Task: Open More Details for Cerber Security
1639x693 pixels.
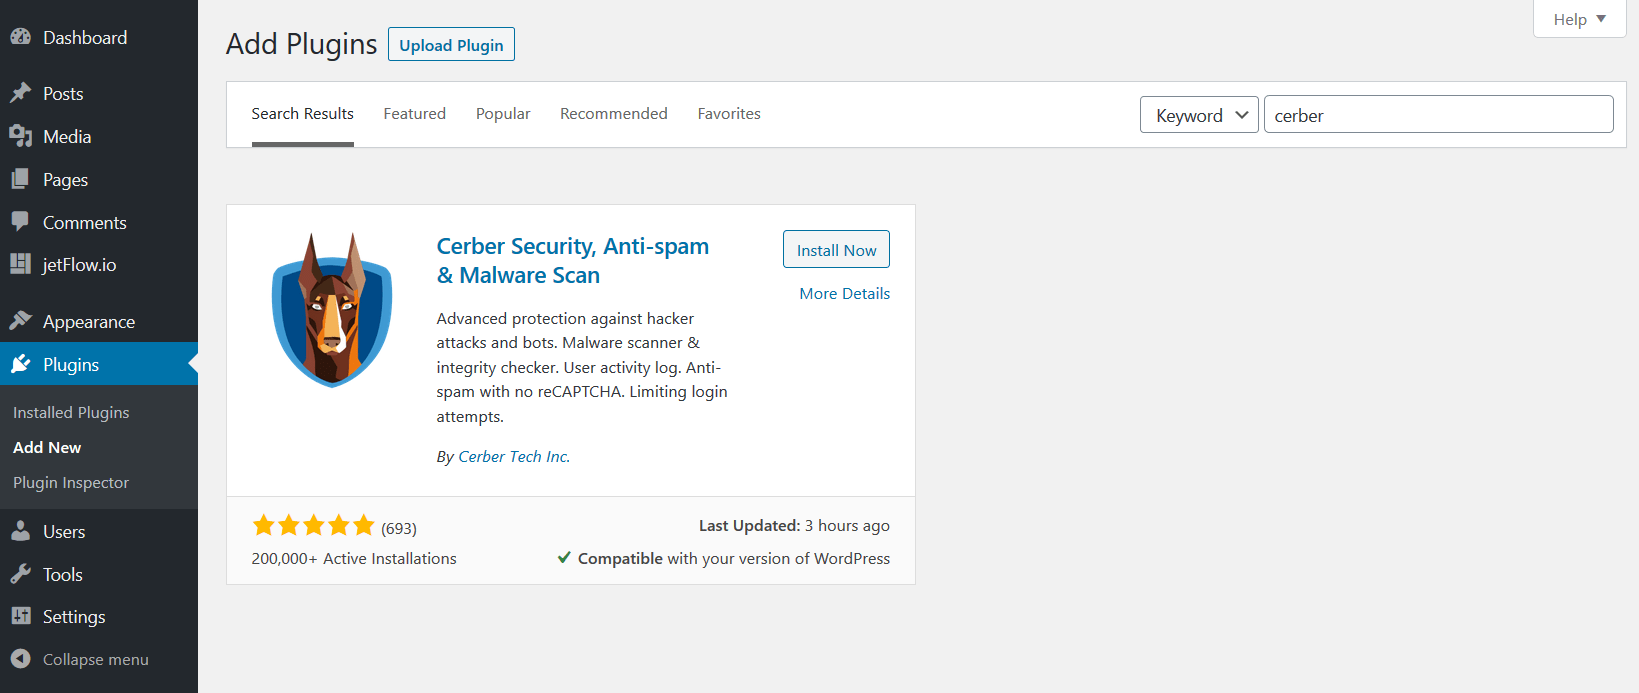Action: coord(844,293)
